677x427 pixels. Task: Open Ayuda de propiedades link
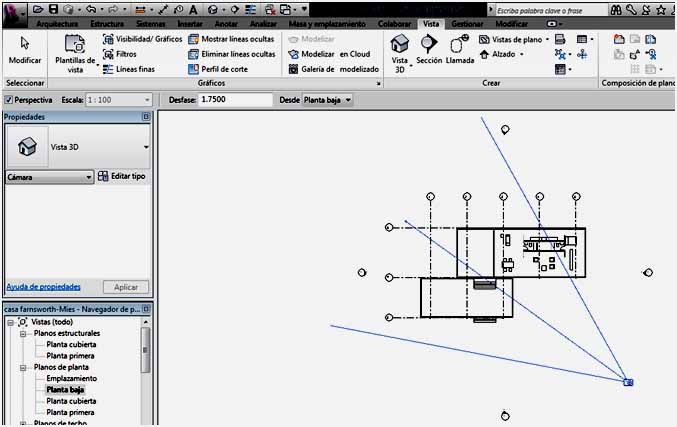pos(43,286)
